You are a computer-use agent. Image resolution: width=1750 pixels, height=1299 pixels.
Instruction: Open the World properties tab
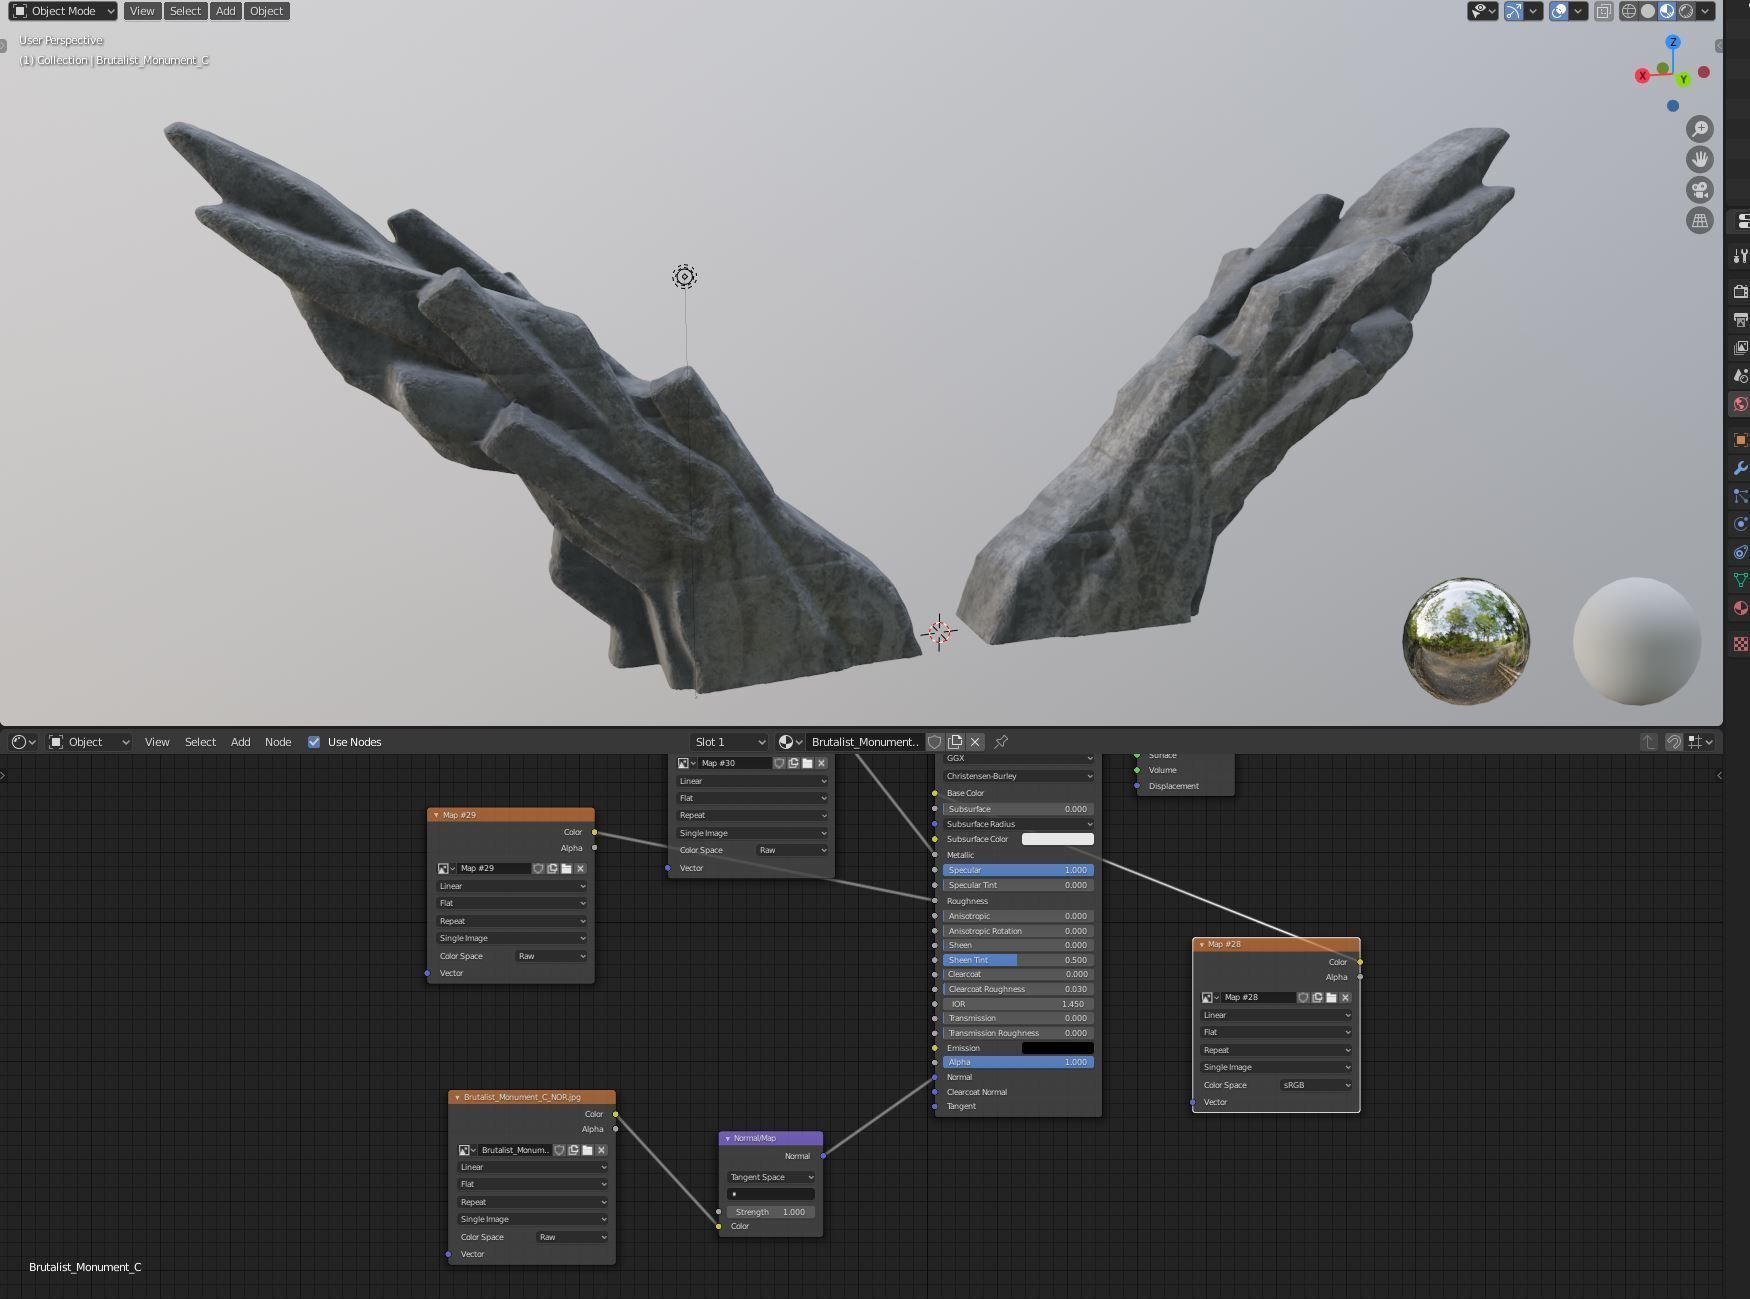pyautogui.click(x=1740, y=404)
